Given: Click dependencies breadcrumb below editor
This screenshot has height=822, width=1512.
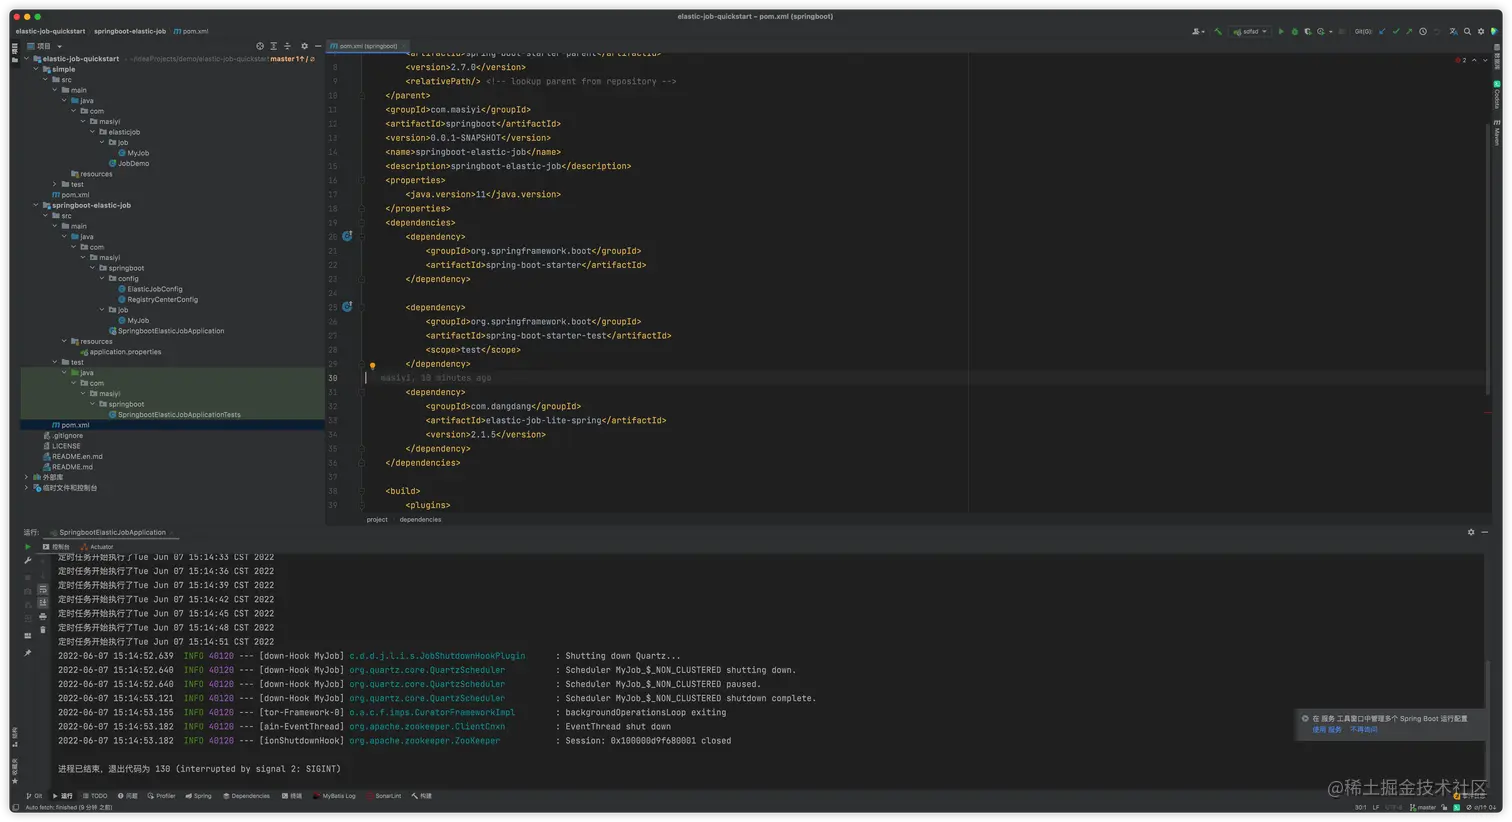Looking at the screenshot, I should (420, 519).
